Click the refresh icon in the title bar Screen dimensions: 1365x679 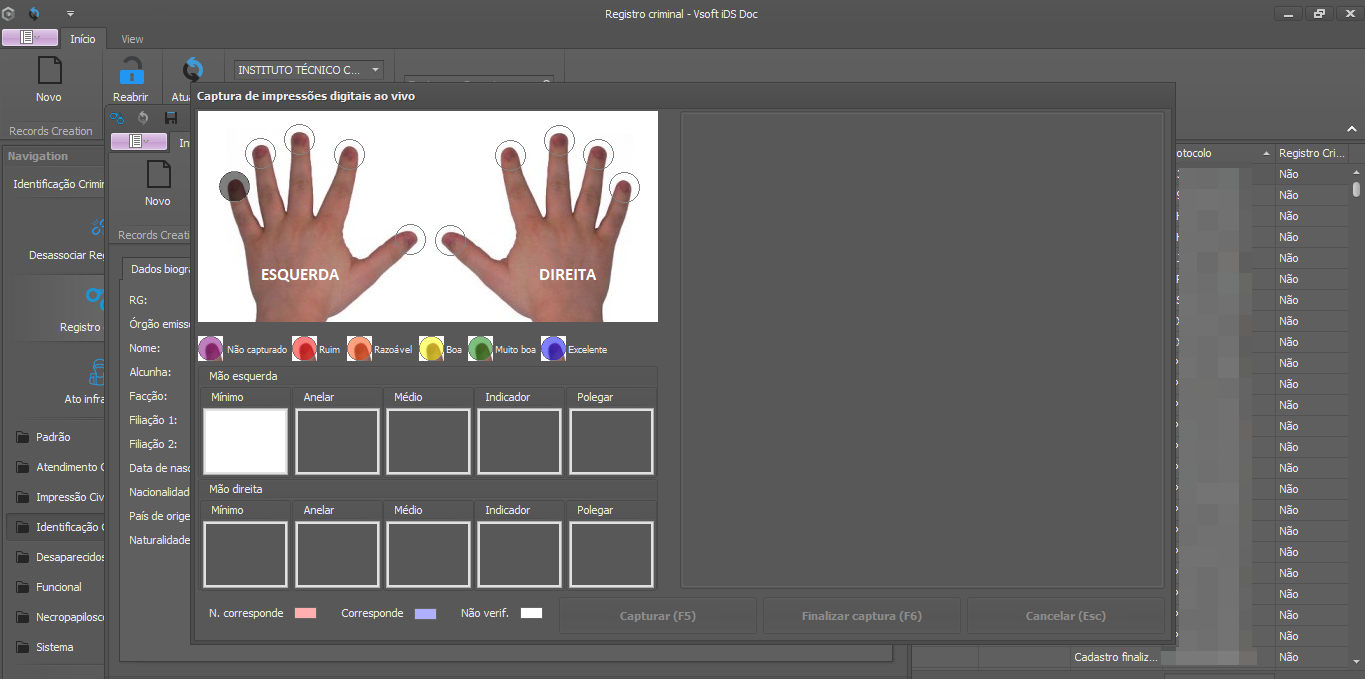36,13
